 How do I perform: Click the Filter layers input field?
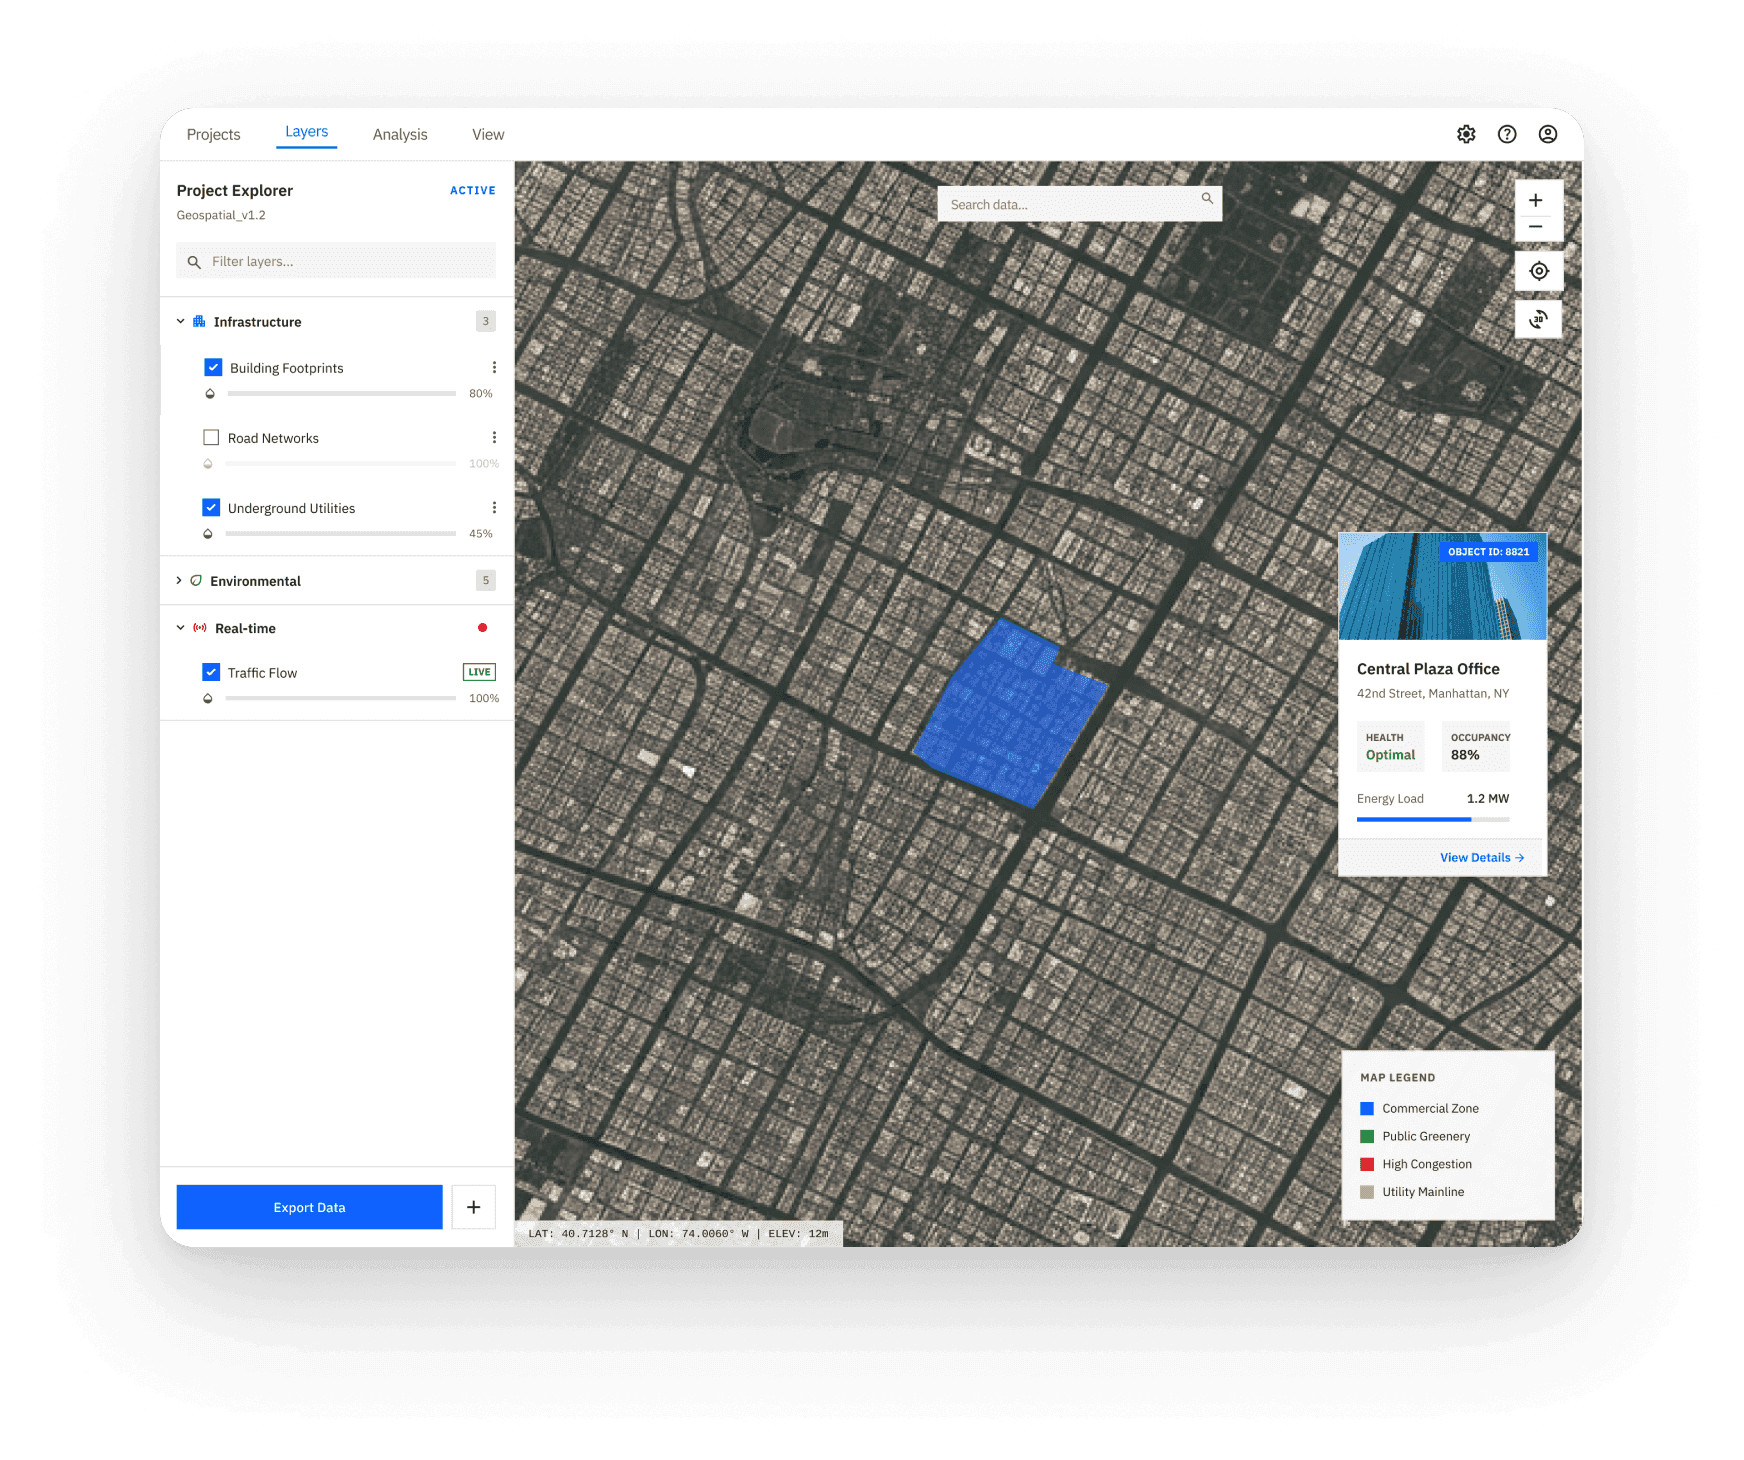pyautogui.click(x=336, y=261)
